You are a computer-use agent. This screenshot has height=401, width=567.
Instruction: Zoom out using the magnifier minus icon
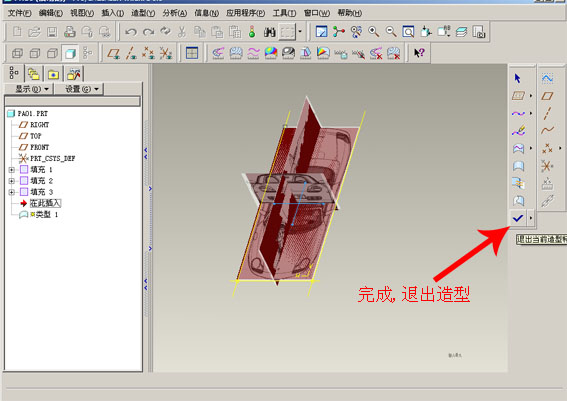391,32
